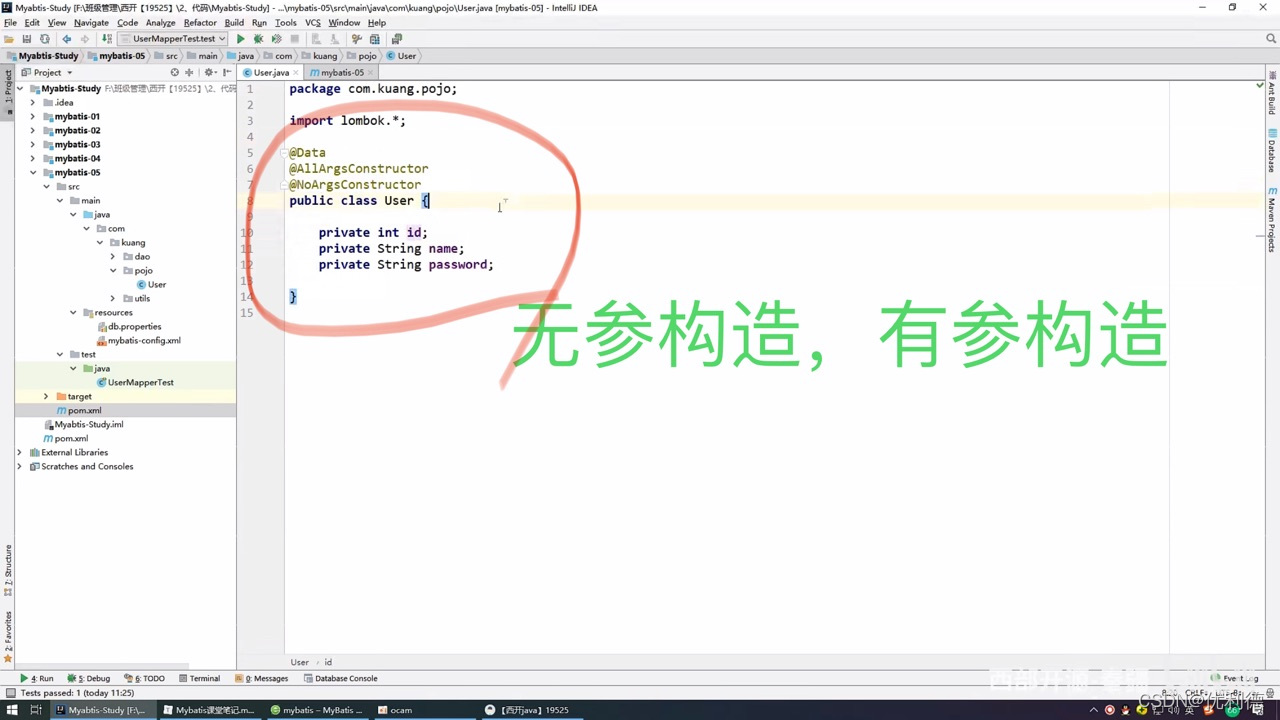Switch to the mybatis-05 editor tab
The image size is (1280, 720).
pos(342,72)
